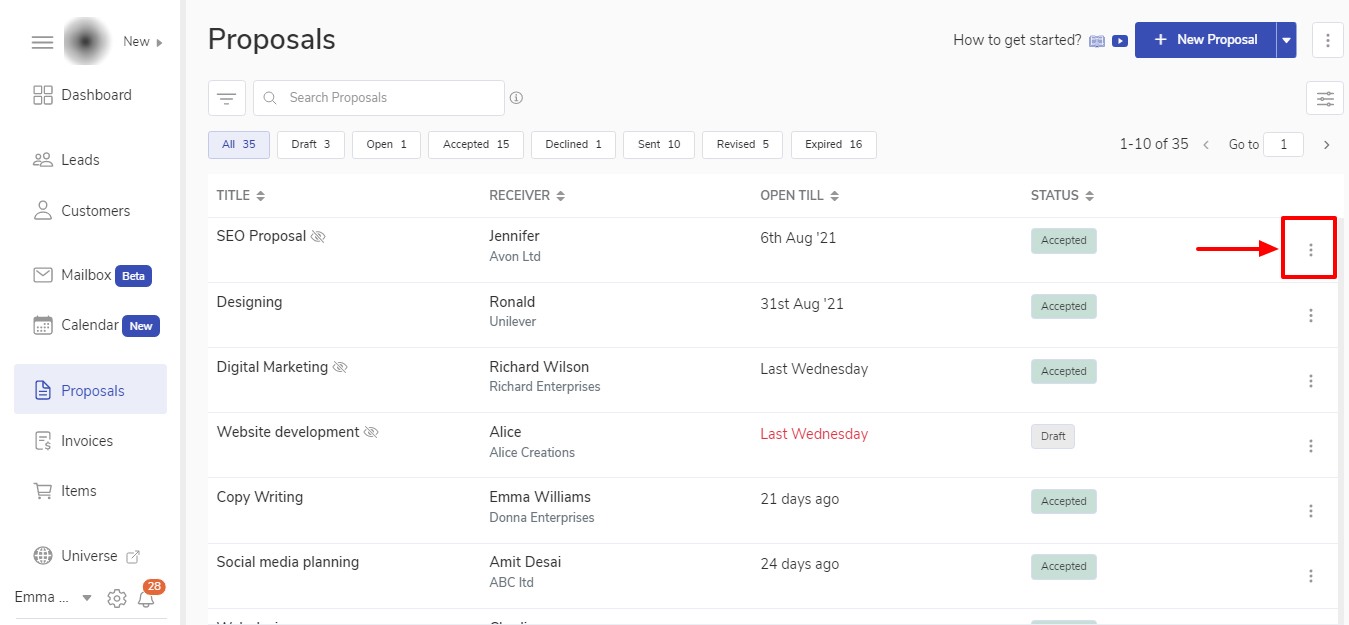Click the guide book icon near How to get started
The width and height of the screenshot is (1349, 625).
coord(1097,41)
